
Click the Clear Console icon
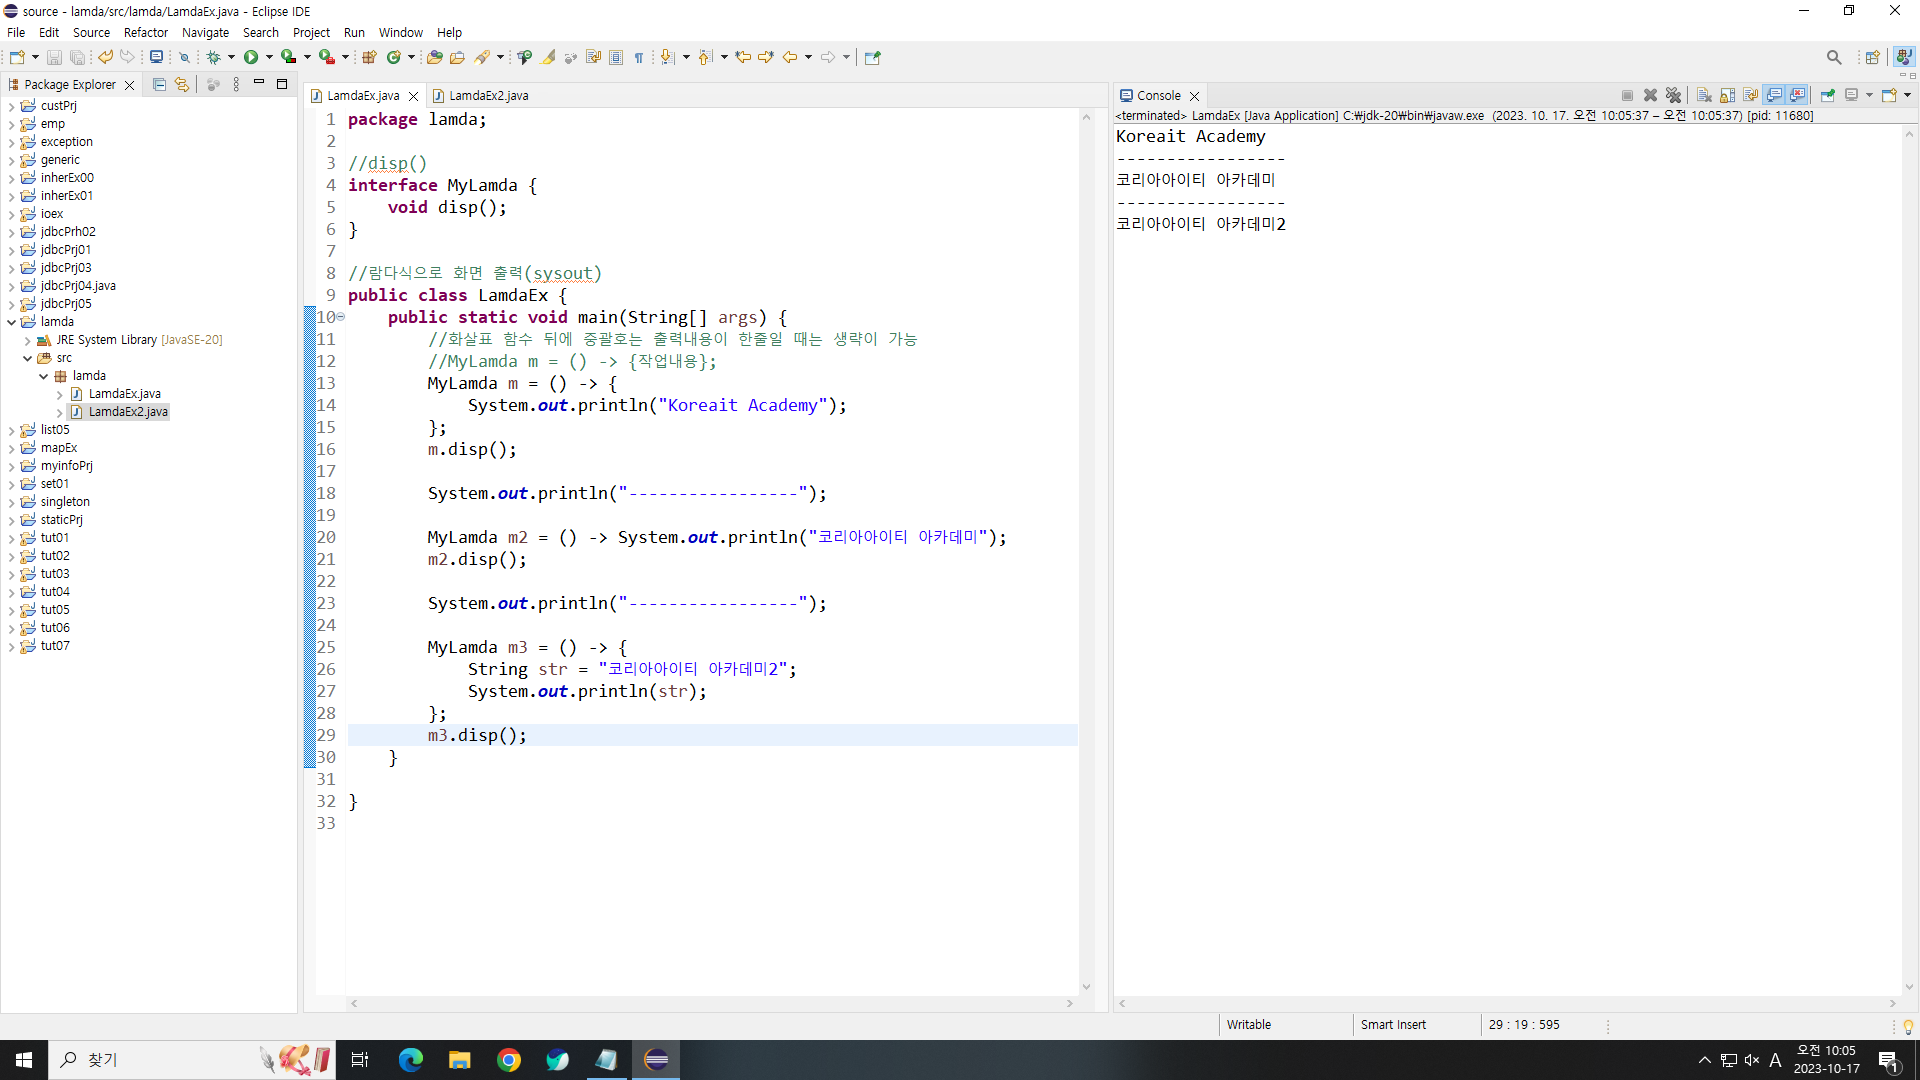[1704, 95]
